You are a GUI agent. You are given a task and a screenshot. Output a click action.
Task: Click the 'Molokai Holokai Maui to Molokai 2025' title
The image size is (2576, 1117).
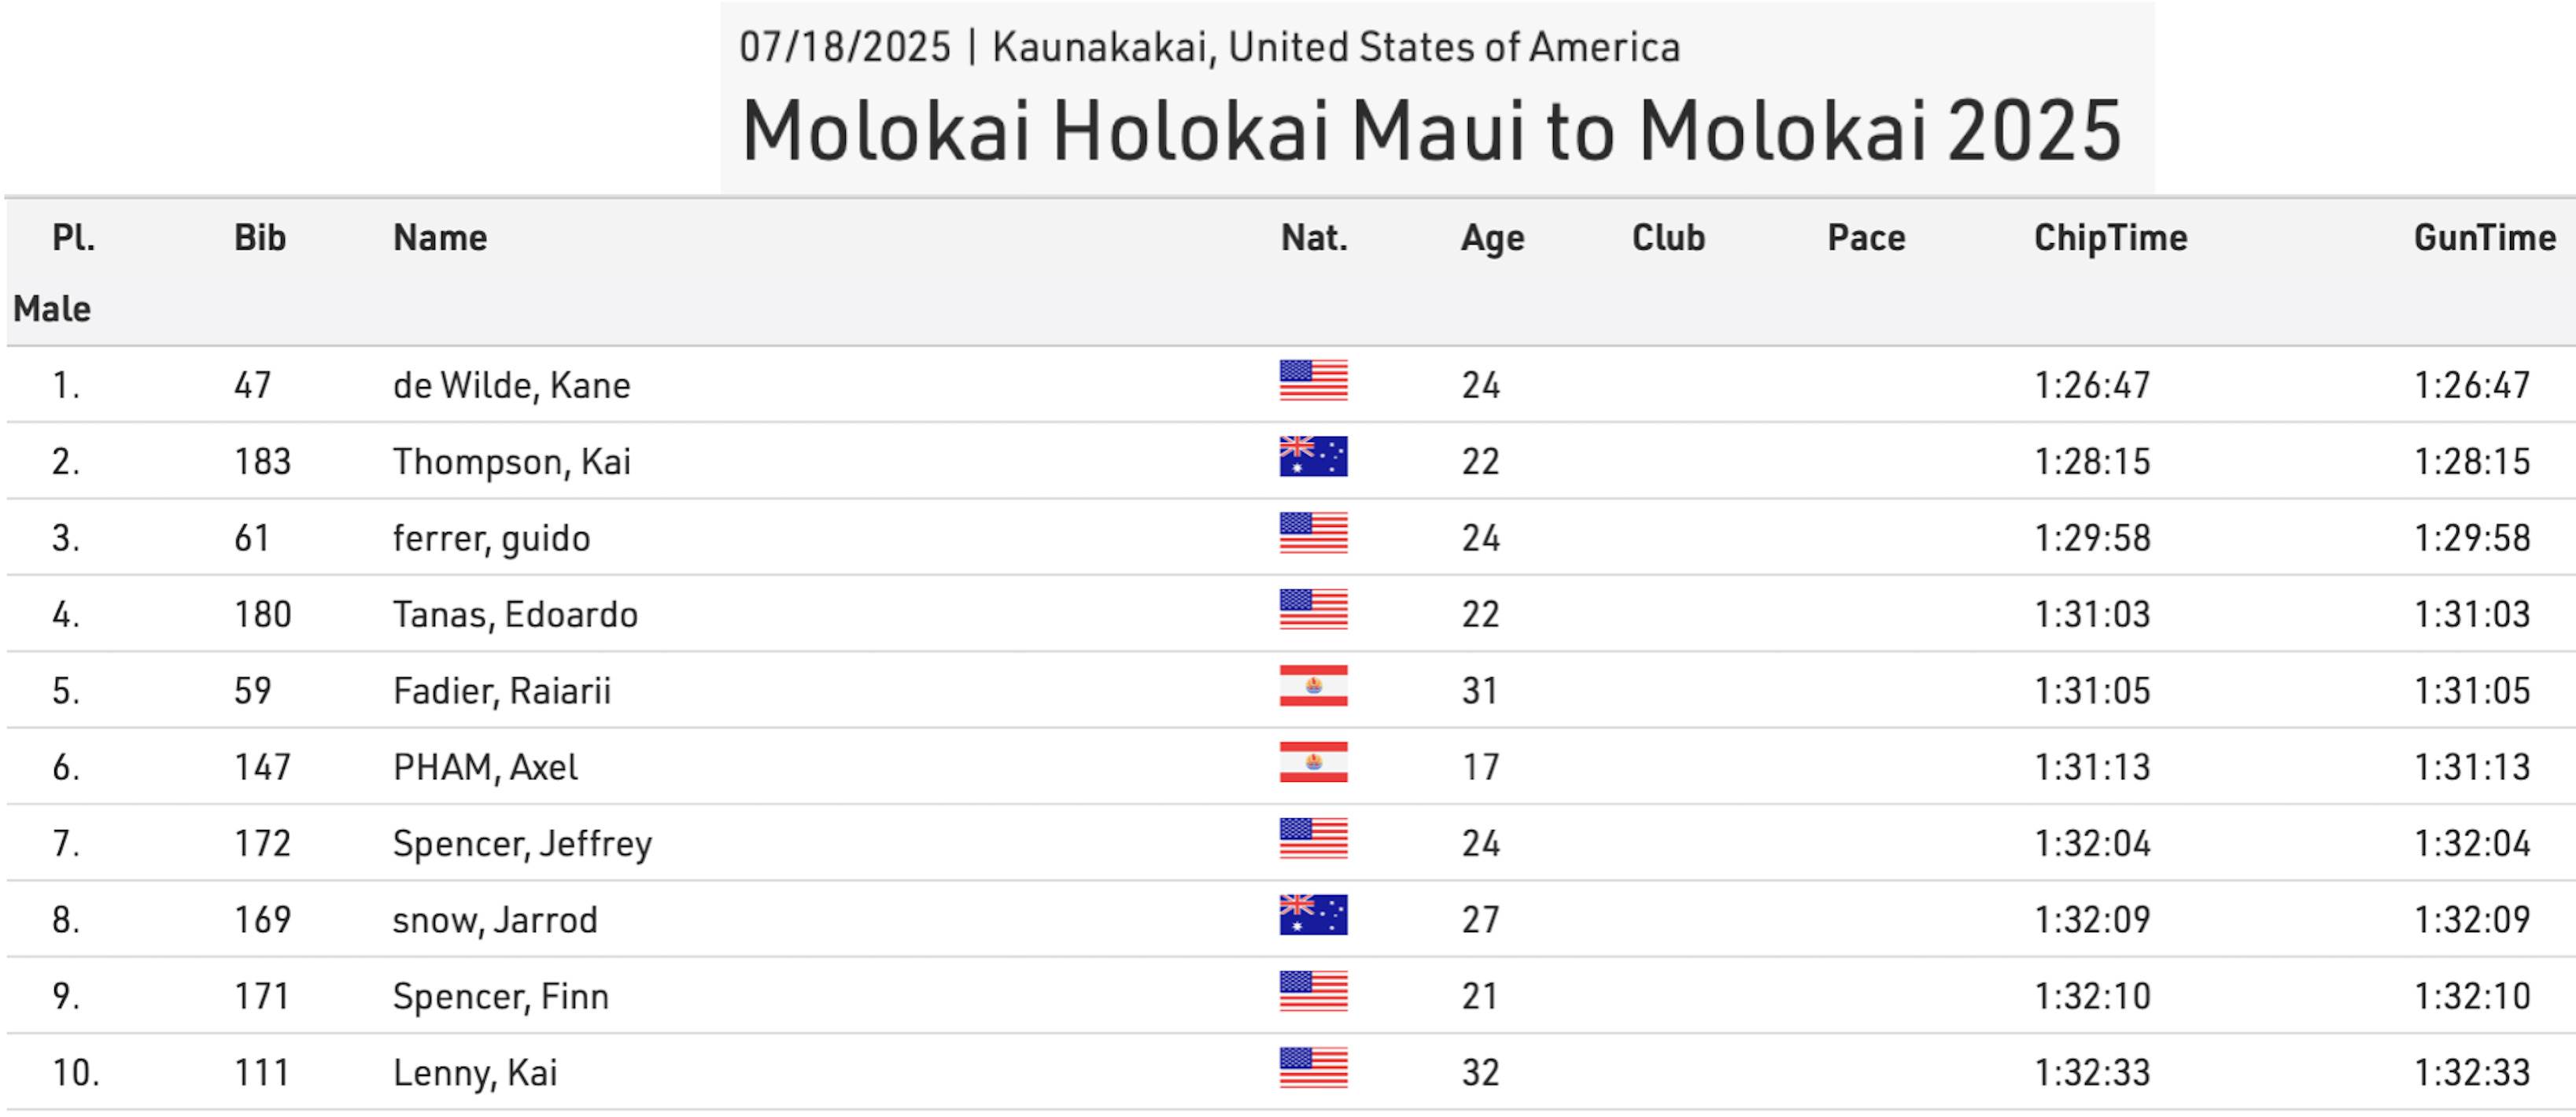pos(1431,131)
